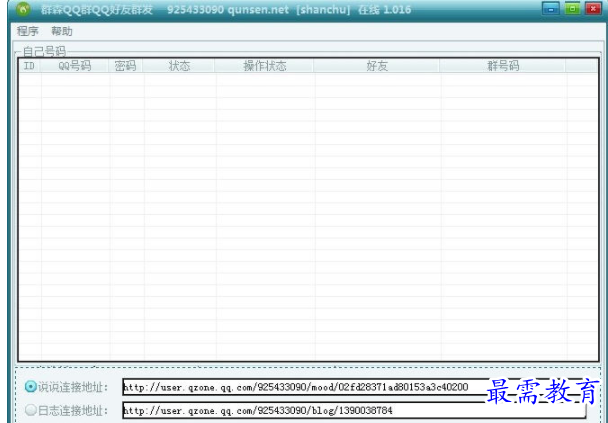Click the 操作状态 column header
608x423 pixels.
pos(264,66)
